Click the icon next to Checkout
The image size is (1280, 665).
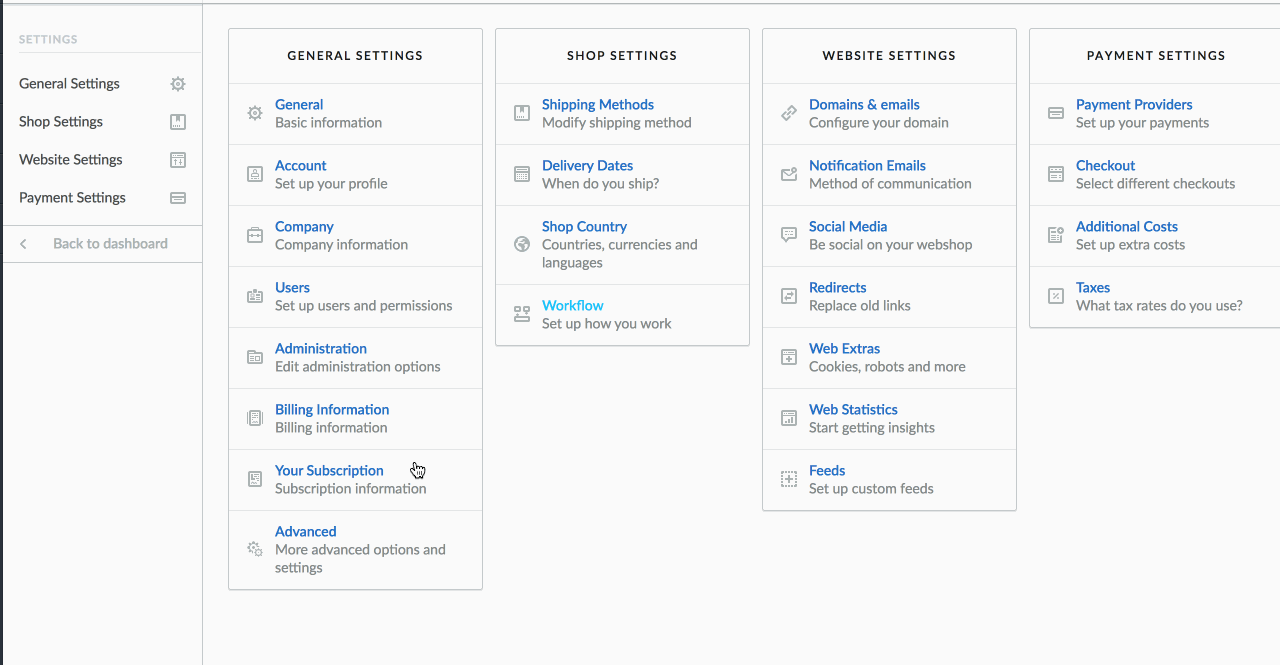point(1056,174)
